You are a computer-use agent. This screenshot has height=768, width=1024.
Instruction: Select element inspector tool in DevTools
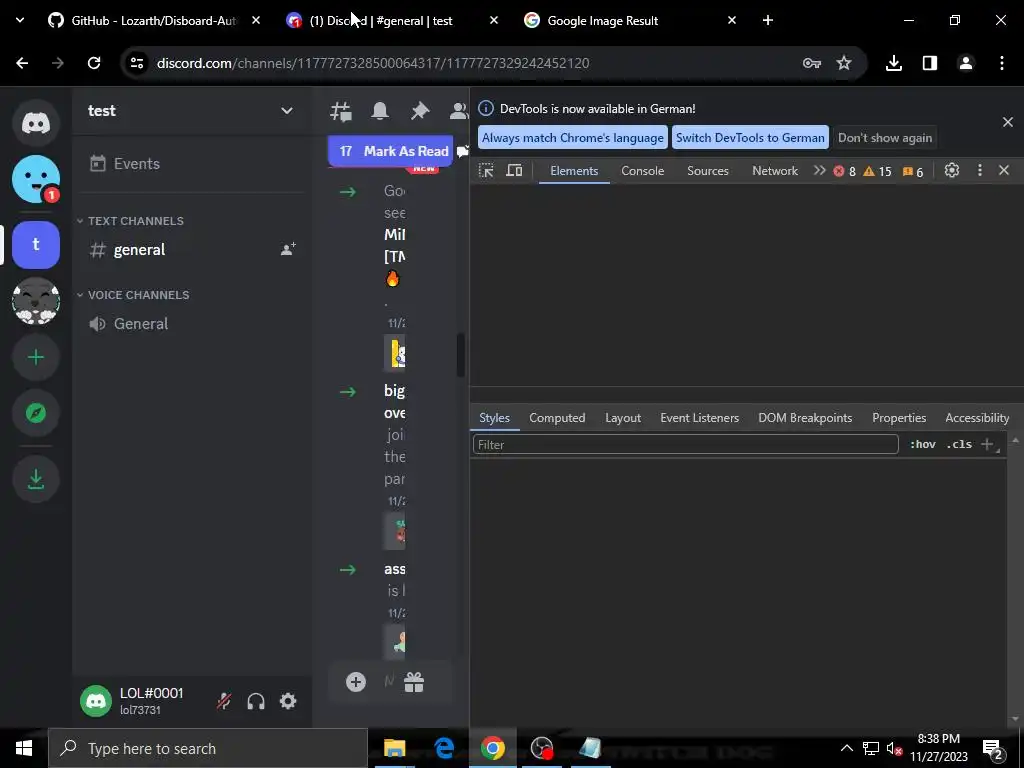tap(486, 171)
